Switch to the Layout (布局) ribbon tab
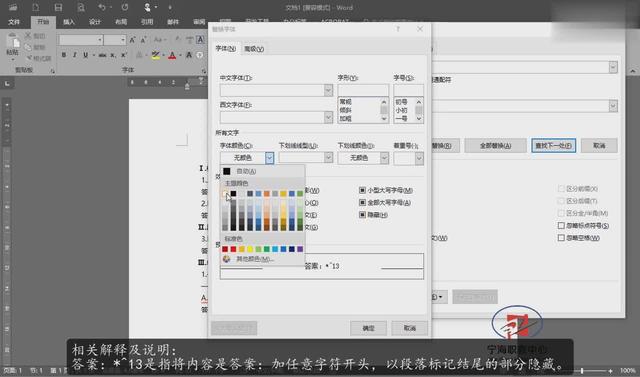This screenshot has width=640, height=377. (121, 22)
